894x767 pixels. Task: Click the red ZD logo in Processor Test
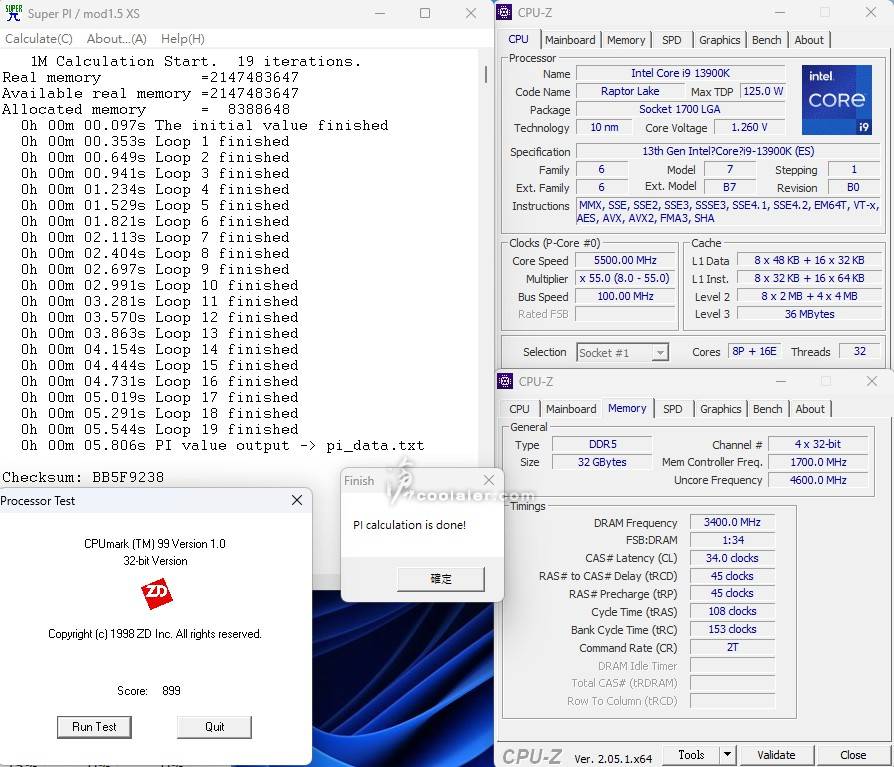[x=157, y=595]
